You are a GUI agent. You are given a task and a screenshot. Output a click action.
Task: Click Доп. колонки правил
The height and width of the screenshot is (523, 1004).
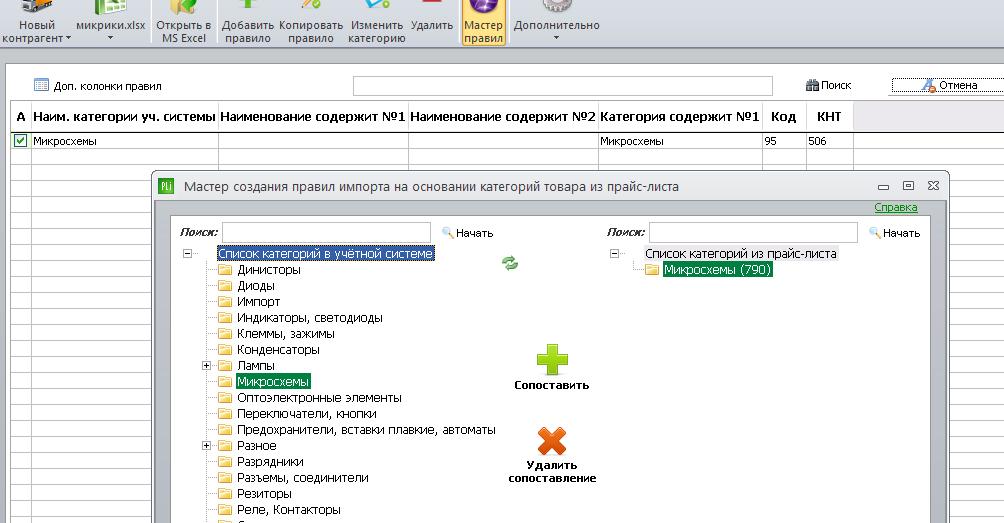pos(98,86)
